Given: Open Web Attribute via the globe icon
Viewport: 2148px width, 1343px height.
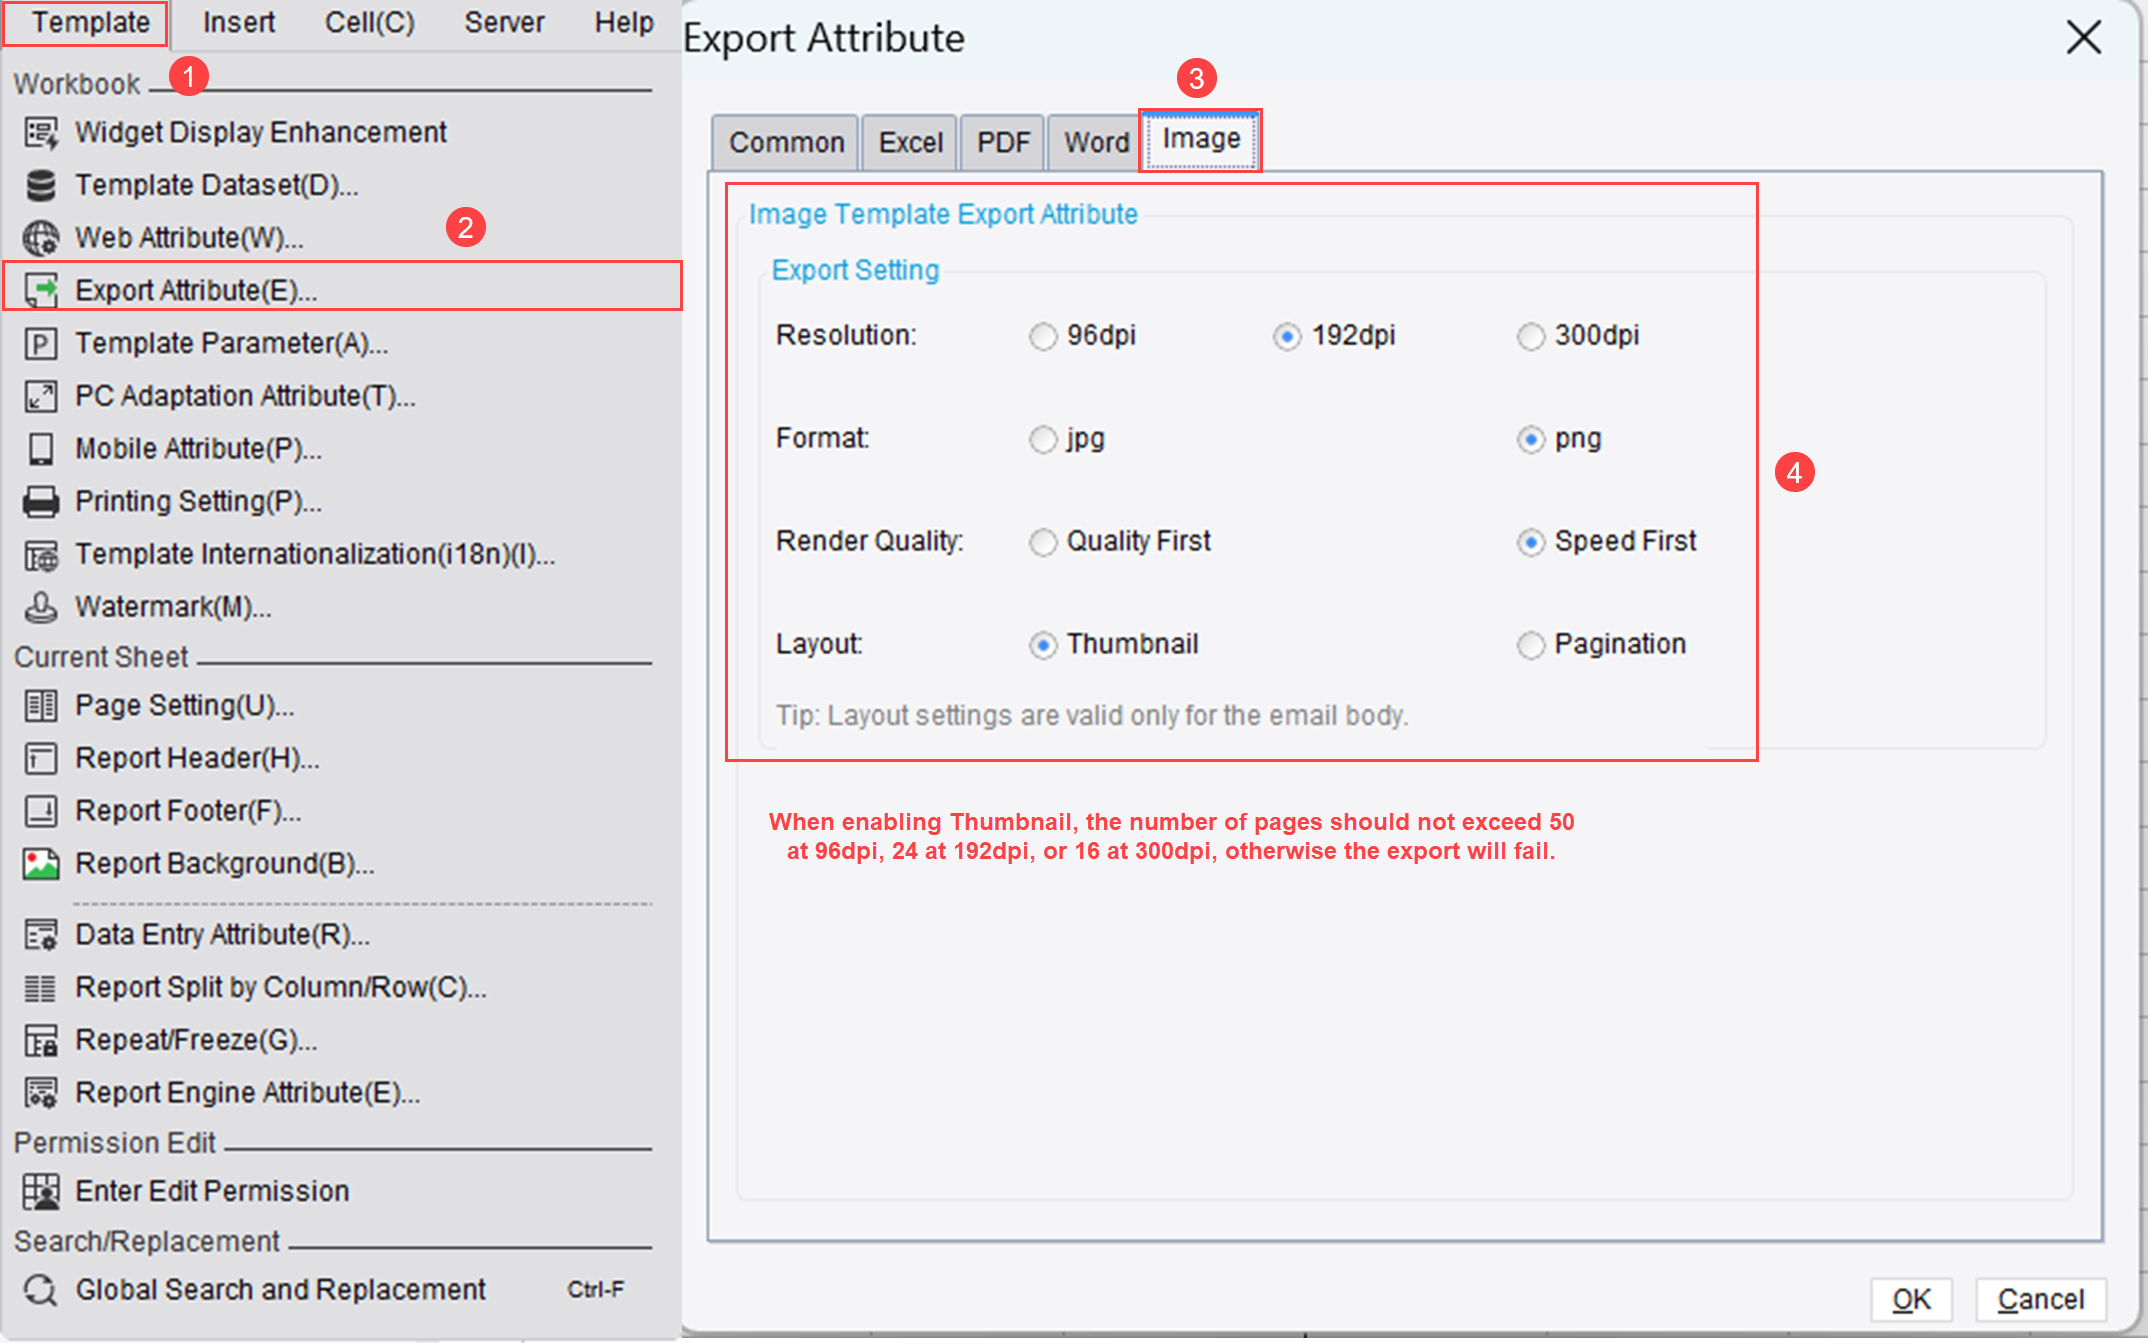Looking at the screenshot, I should 40,237.
